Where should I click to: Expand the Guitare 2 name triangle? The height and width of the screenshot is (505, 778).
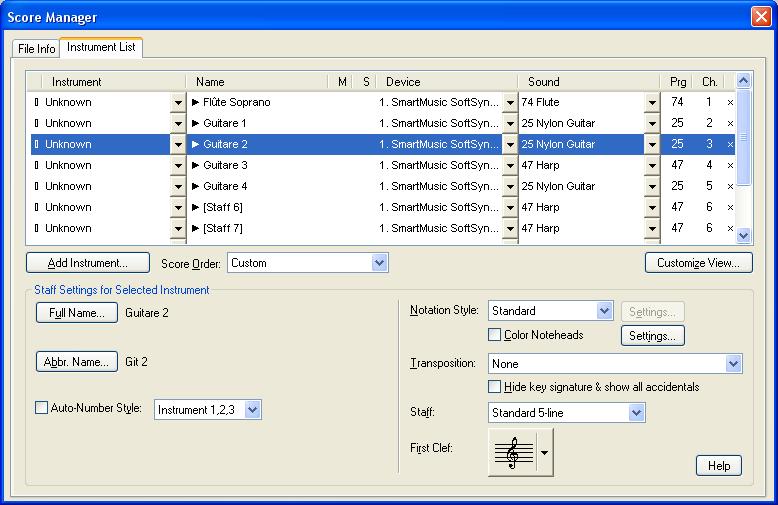[195, 144]
